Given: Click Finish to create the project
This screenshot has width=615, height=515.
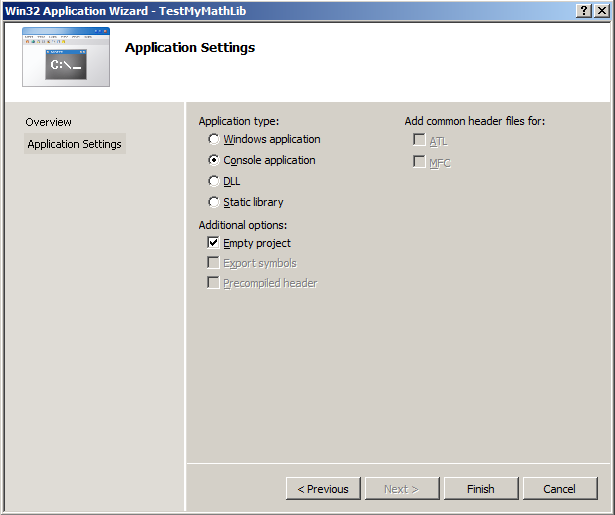Looking at the screenshot, I should 480,489.
